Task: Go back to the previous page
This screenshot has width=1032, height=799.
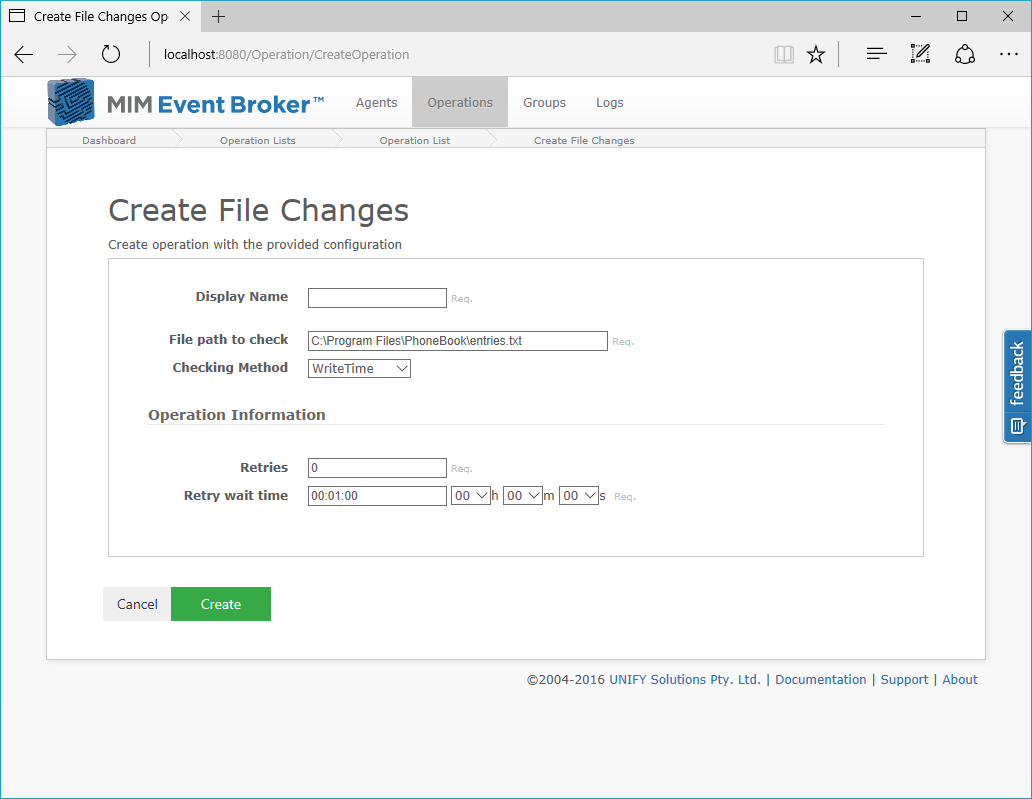Action: pos(24,55)
